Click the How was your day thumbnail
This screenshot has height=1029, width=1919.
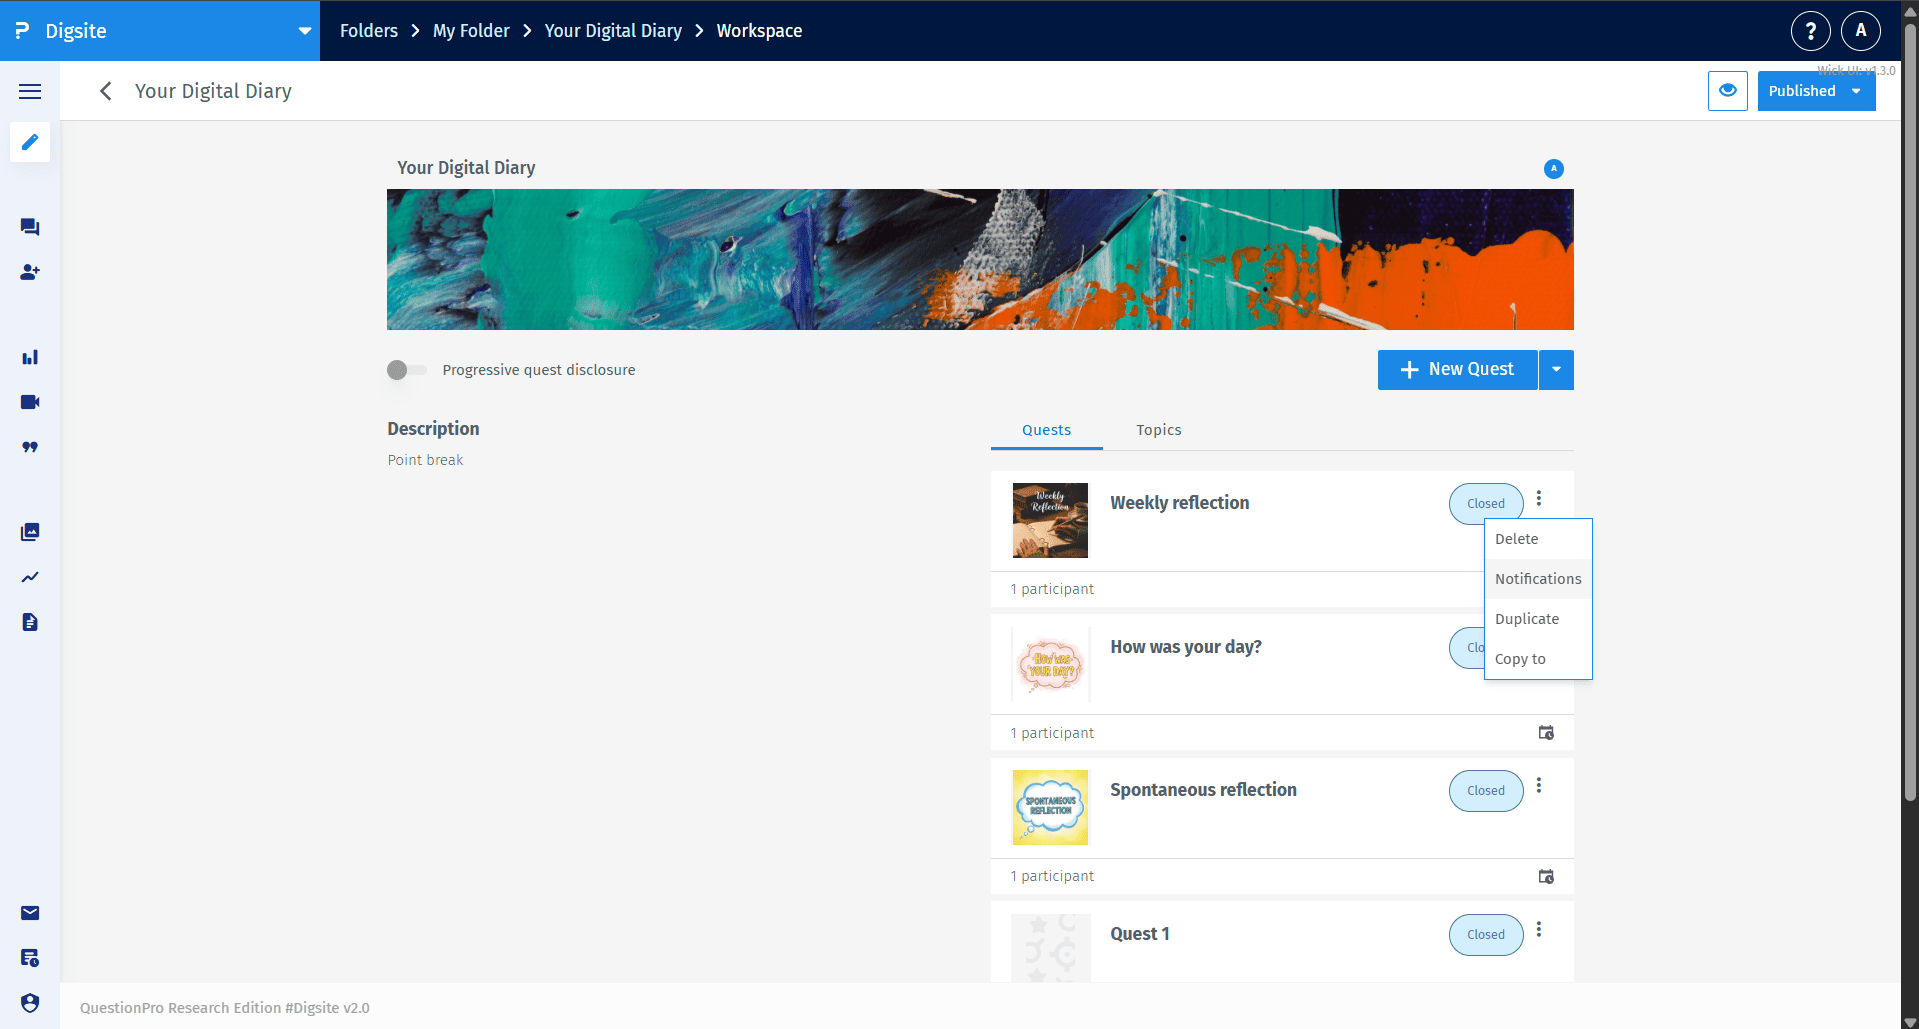(x=1050, y=664)
